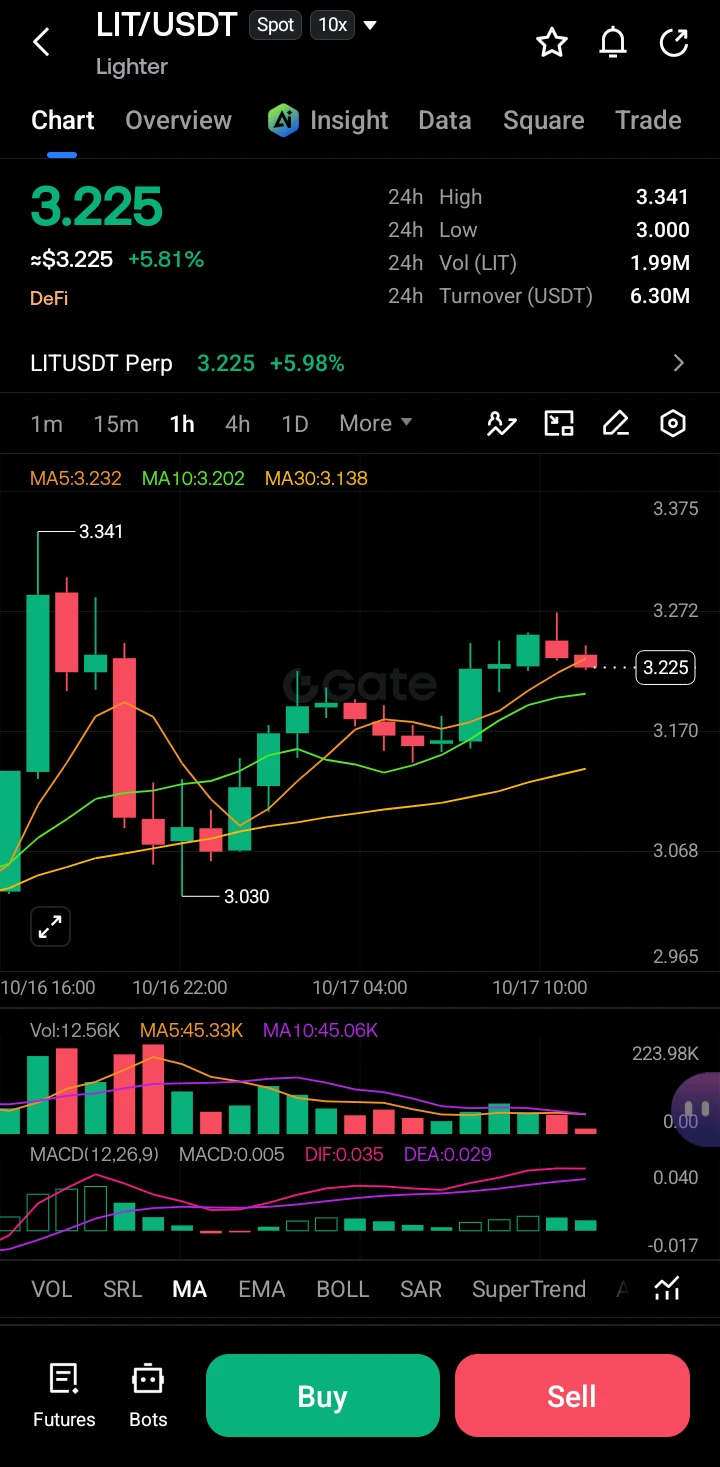Select the drawing pencil tool
This screenshot has height=1467, width=720.
[616, 424]
